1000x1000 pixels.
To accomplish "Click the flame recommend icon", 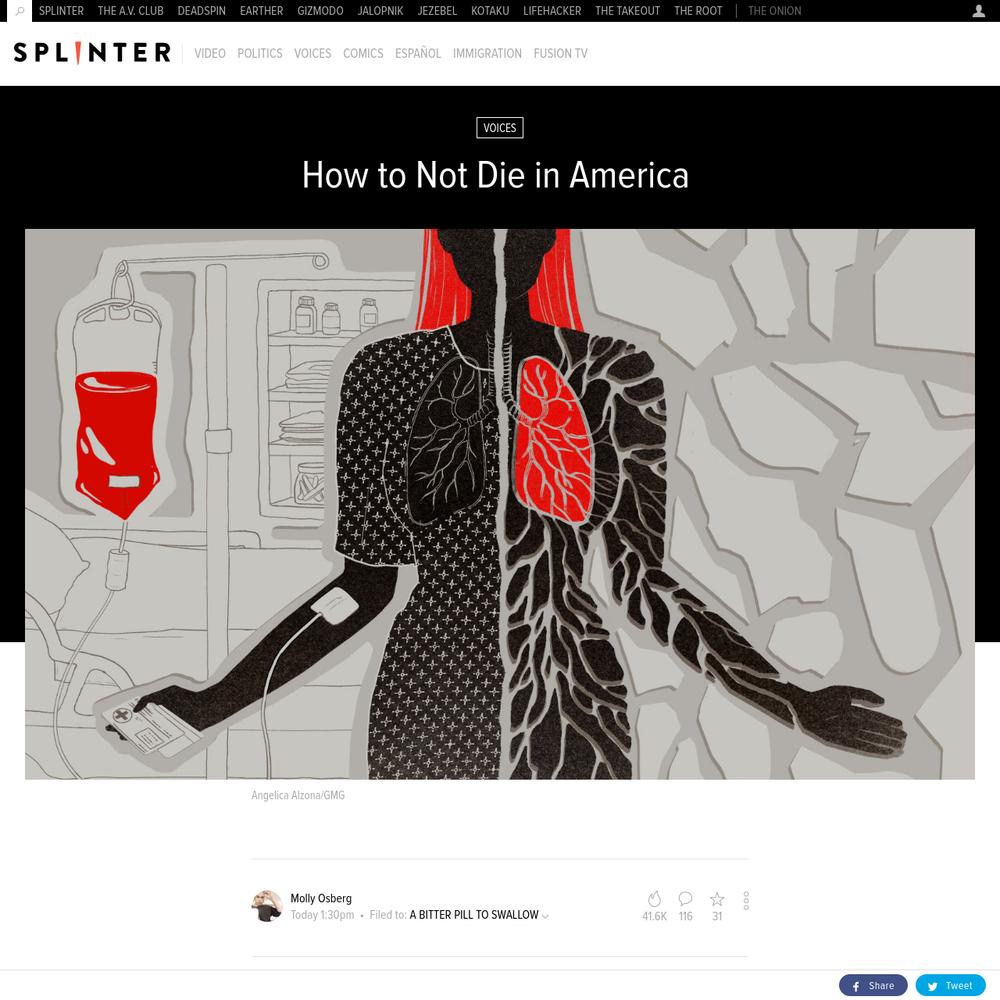I will point(654,899).
